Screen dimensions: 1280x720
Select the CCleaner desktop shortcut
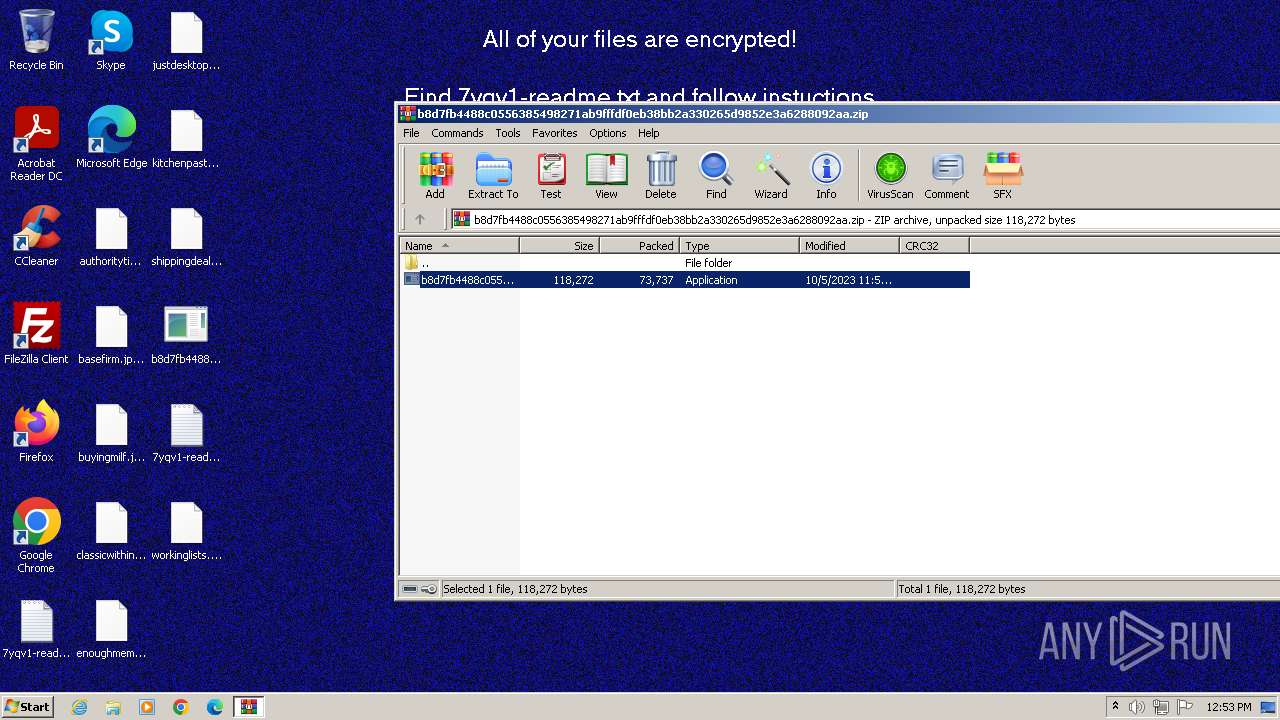coord(36,236)
